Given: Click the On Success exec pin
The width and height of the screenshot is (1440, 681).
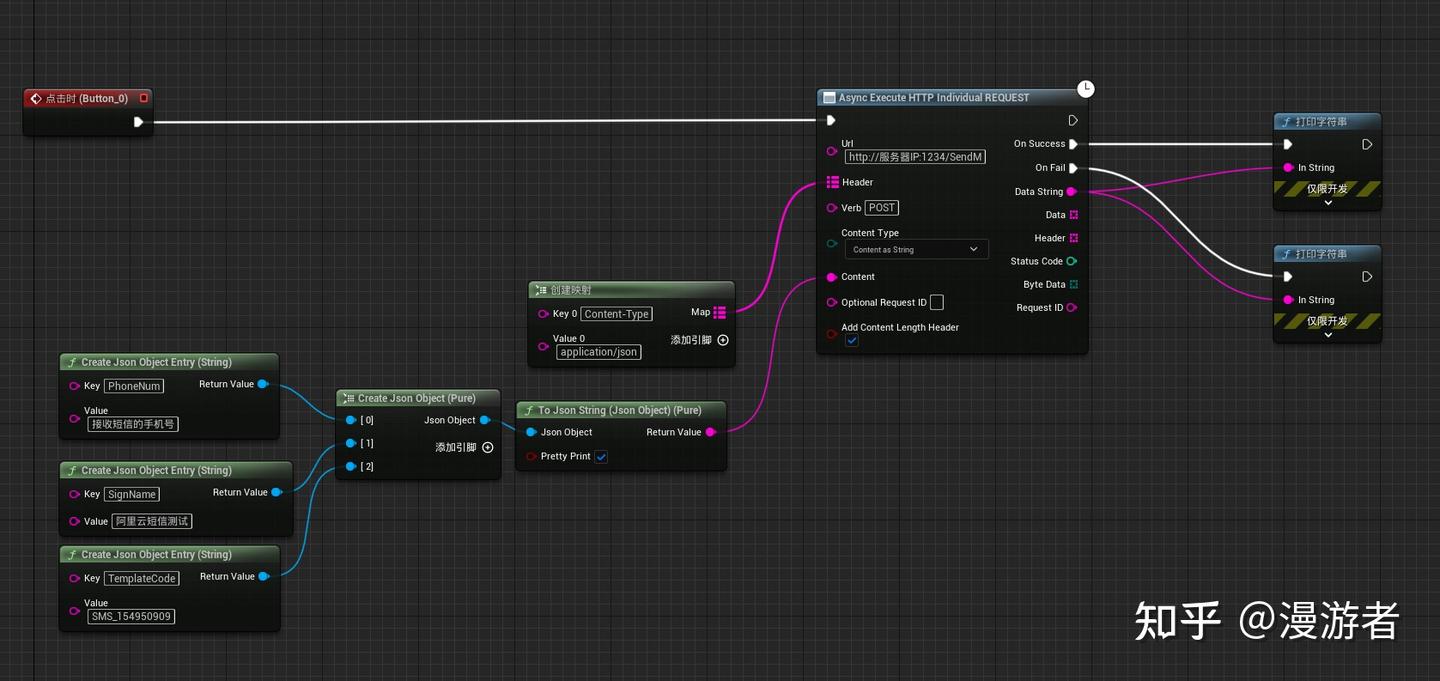Looking at the screenshot, I should coord(1073,144).
